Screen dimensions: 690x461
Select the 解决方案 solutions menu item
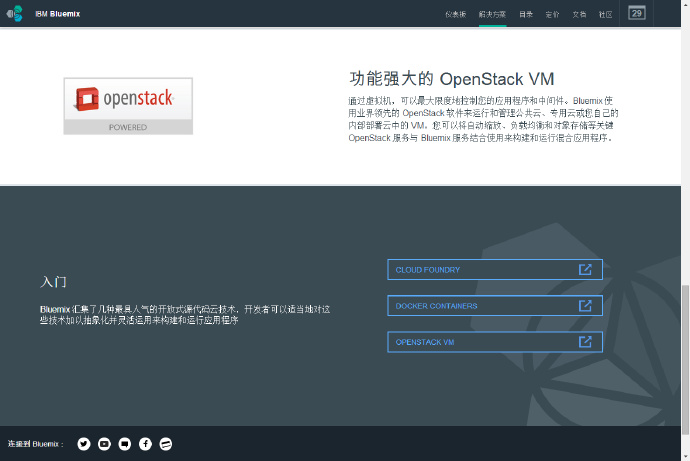click(492, 15)
